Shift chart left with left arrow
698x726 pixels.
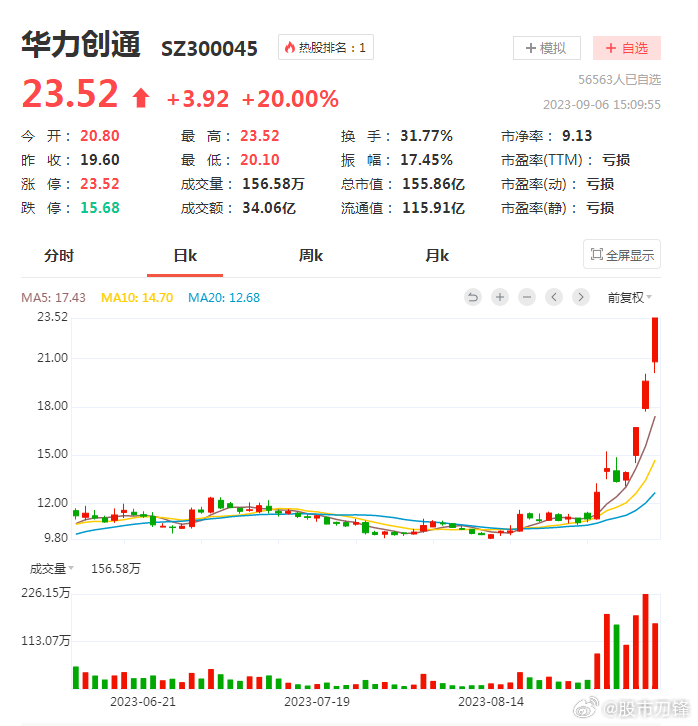click(554, 297)
